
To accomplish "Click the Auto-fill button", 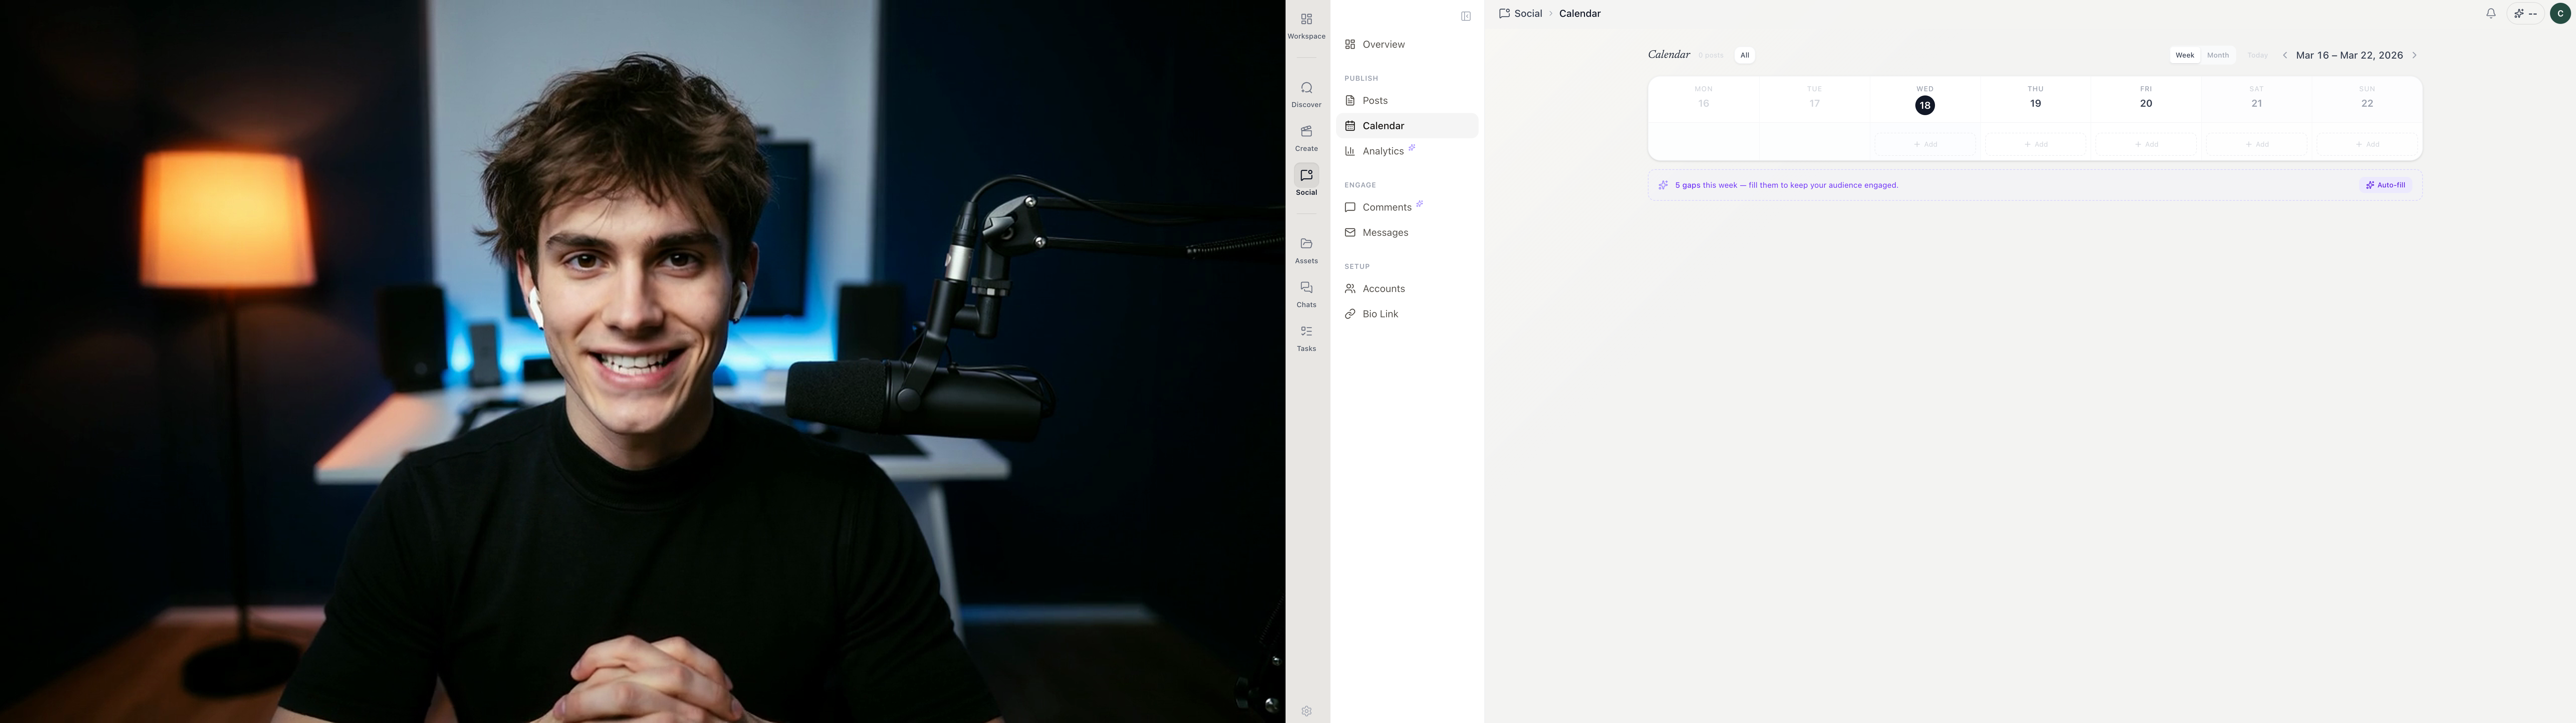I will (2386, 185).
